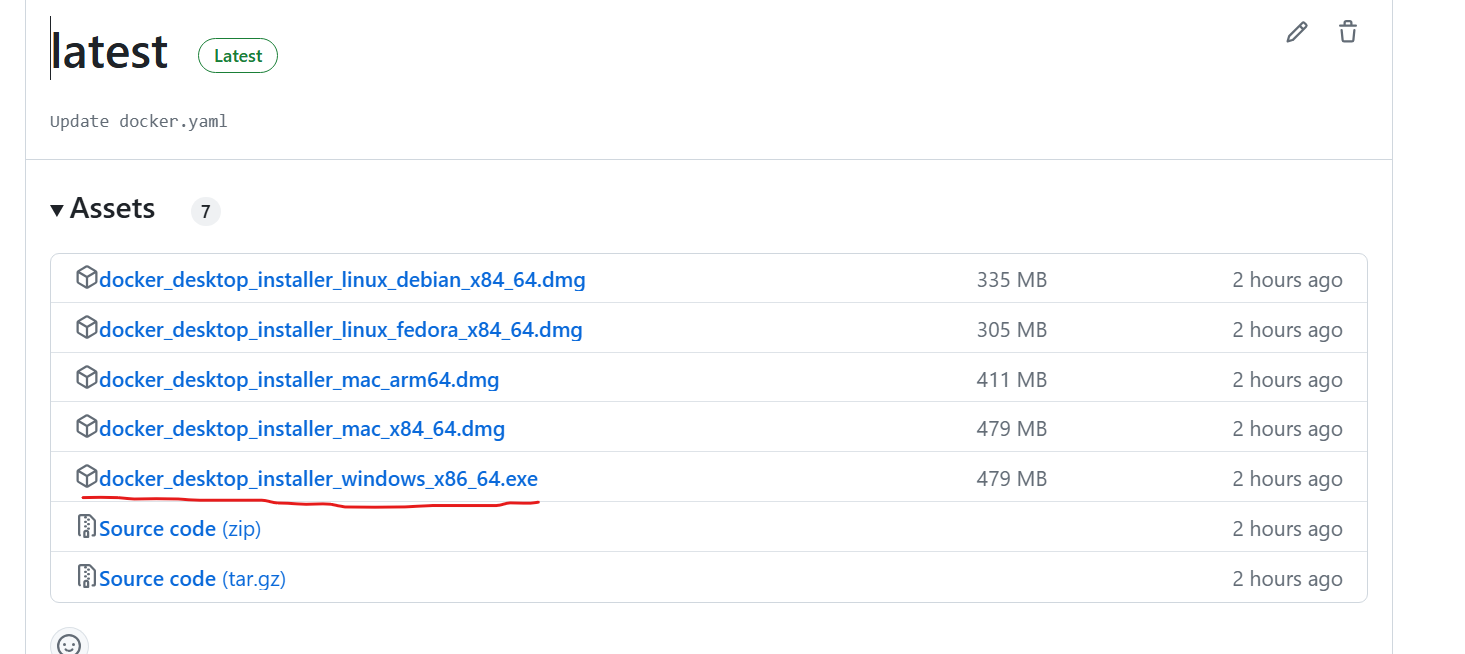The image size is (1465, 654).
Task: Click the trash delete release icon
Action: (x=1348, y=32)
